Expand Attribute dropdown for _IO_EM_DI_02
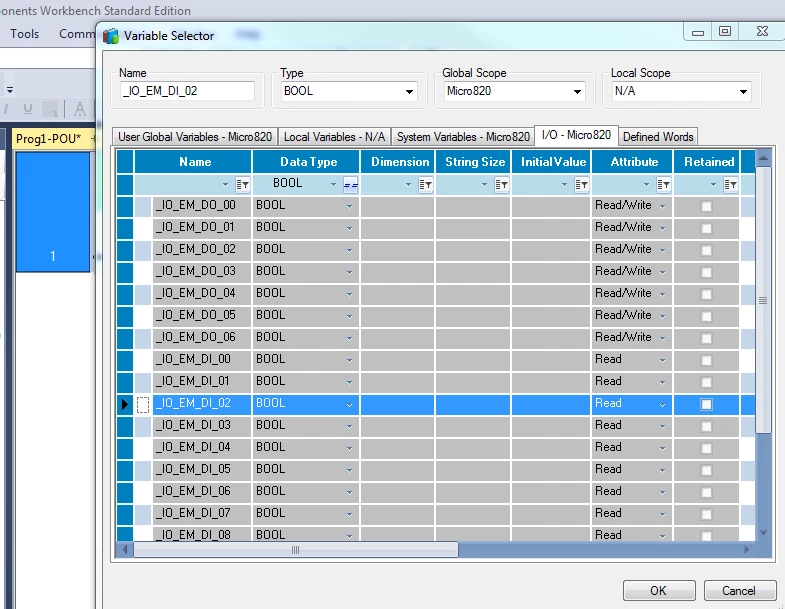 pos(662,405)
